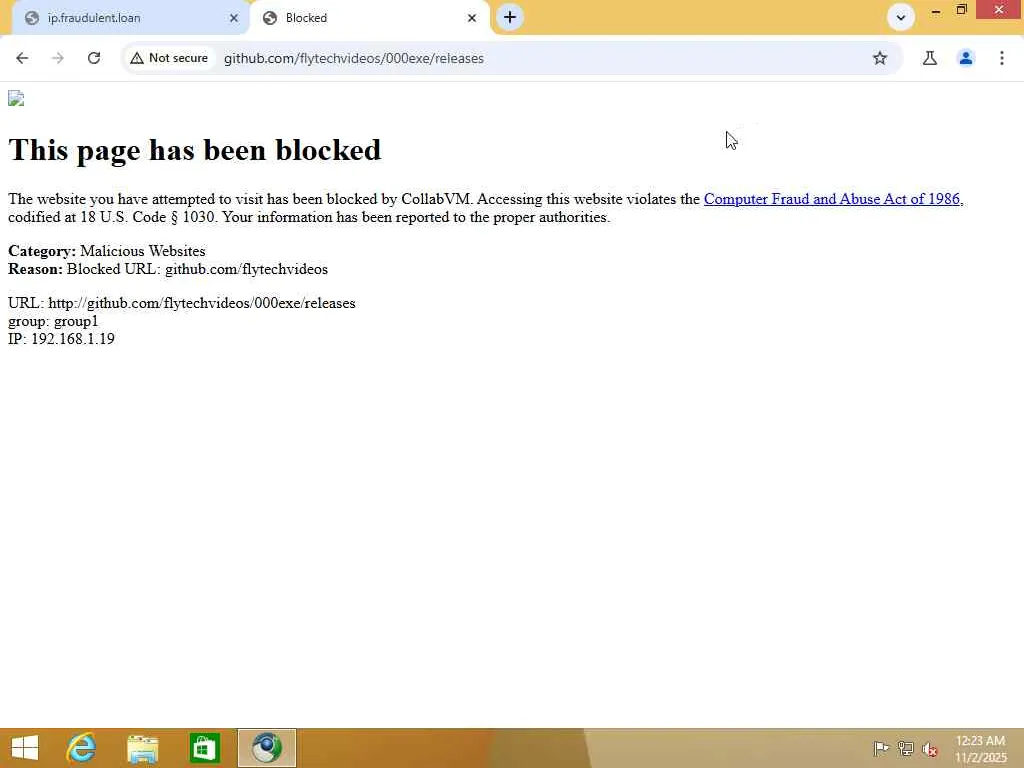Screen dimensions: 1024x768
Task: Open the Windows Start button
Action: (x=25, y=748)
